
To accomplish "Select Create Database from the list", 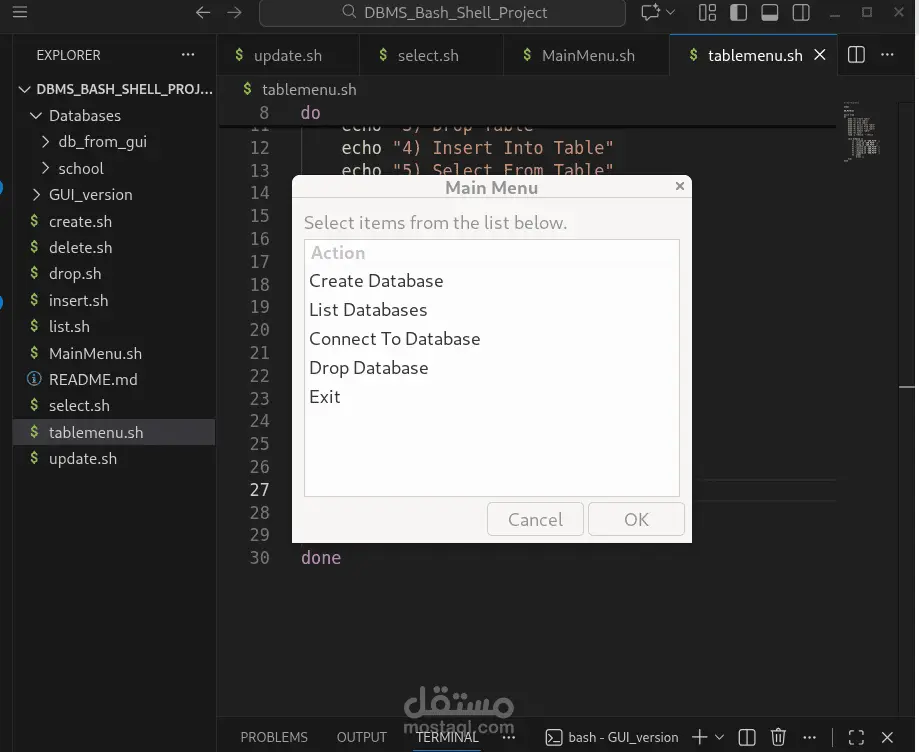I will coord(376,281).
